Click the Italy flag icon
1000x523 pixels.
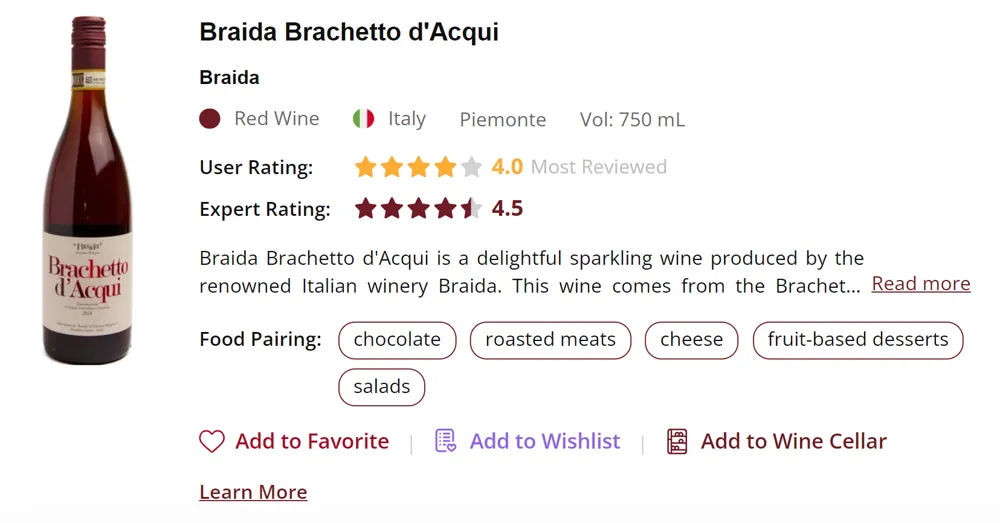[364, 119]
